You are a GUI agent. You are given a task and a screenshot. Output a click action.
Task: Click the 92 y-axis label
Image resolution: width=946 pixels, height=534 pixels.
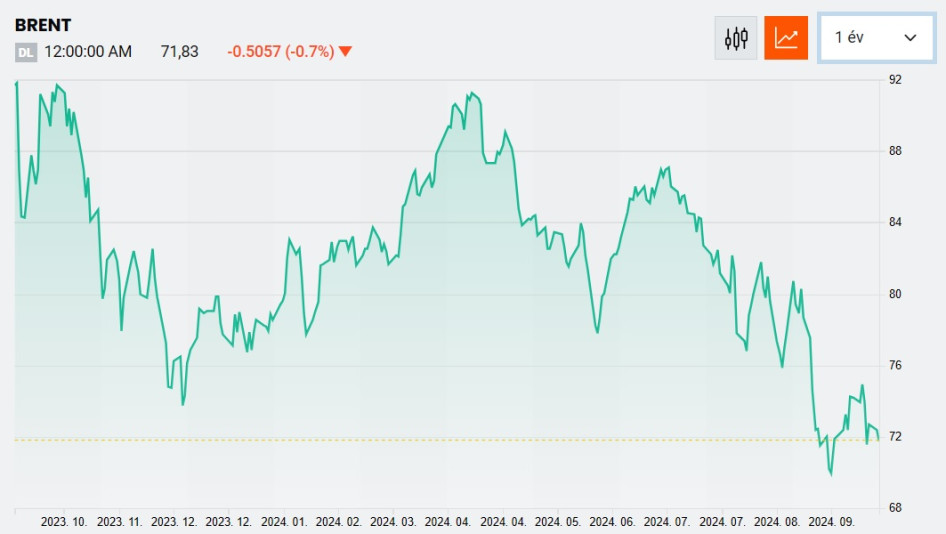[895, 80]
